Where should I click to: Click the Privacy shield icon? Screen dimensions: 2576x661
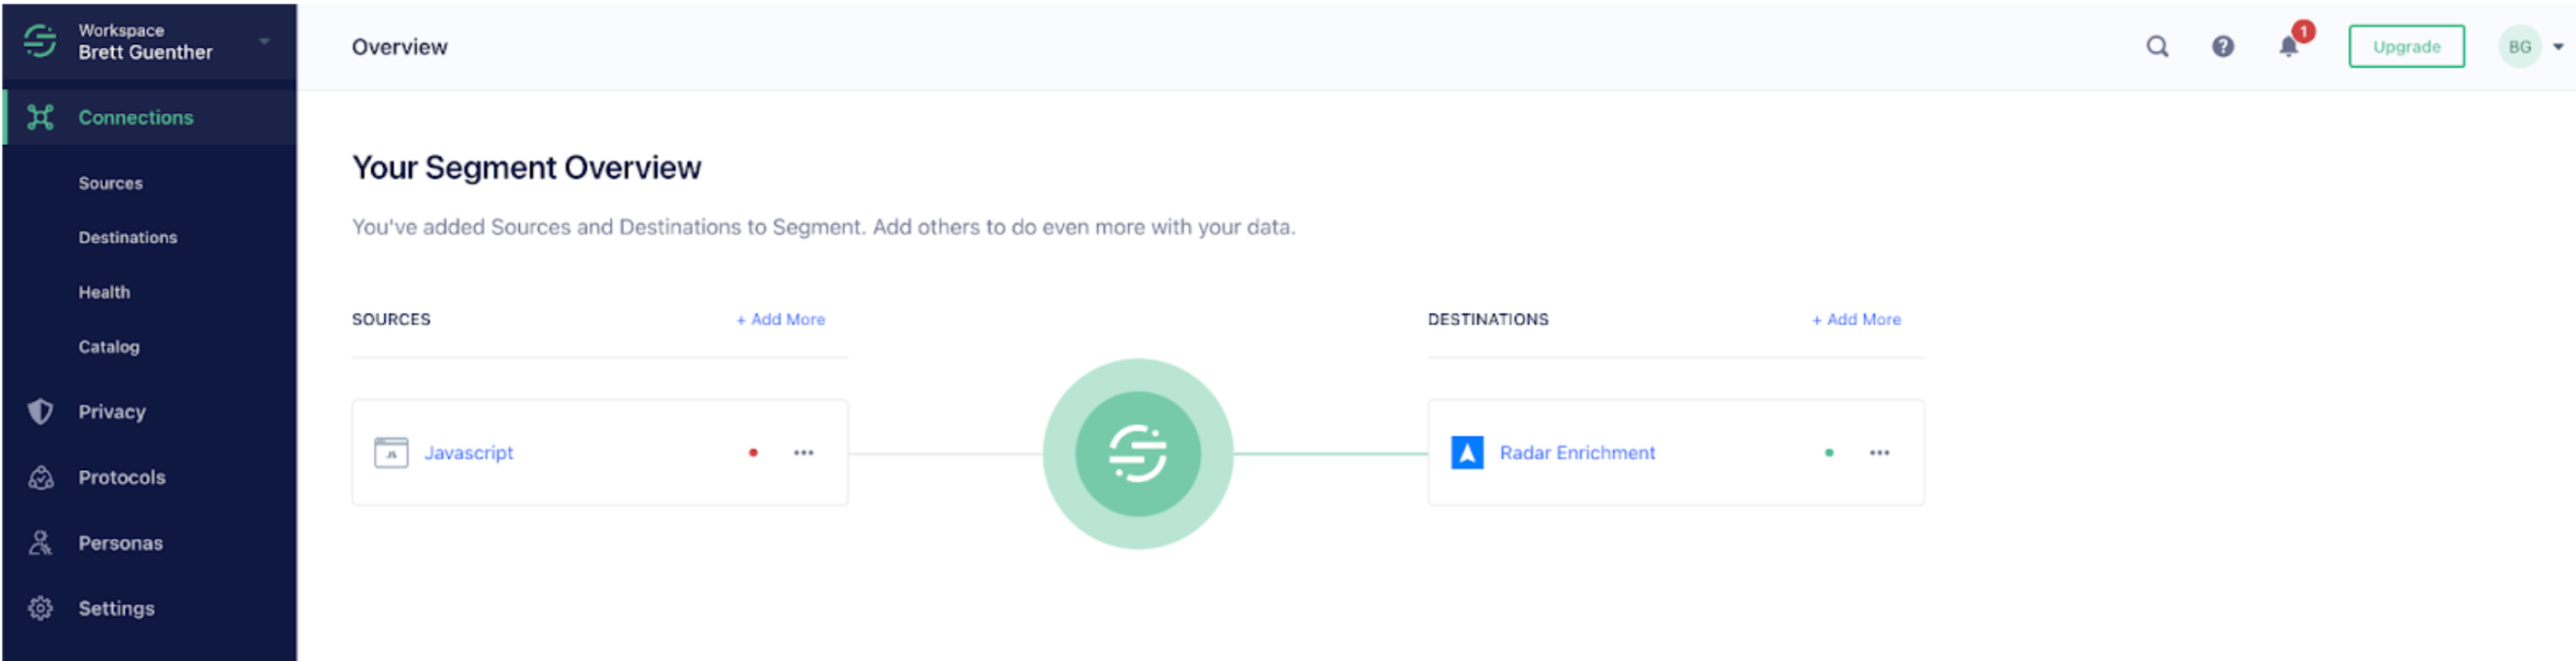[x=40, y=411]
